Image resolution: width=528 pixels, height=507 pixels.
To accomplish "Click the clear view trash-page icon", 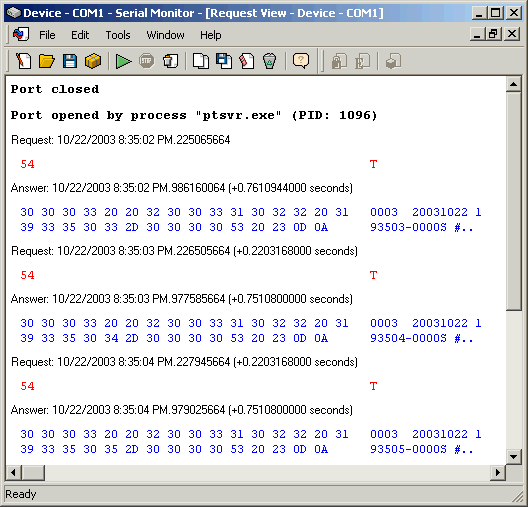I will pyautogui.click(x=170, y=61).
